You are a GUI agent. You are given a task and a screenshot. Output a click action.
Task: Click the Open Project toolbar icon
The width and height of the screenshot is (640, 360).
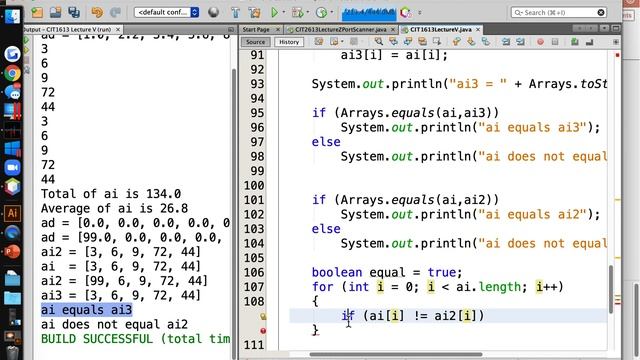tap(56, 12)
